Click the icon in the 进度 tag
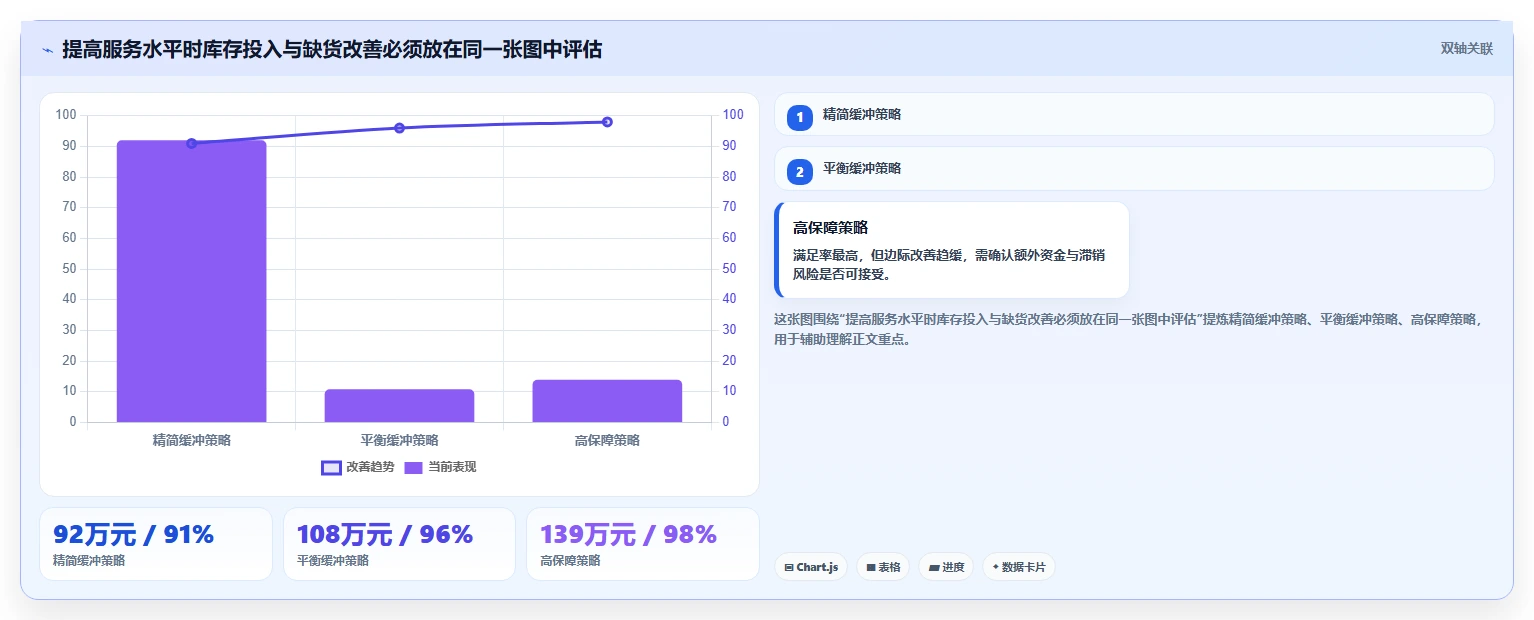Screen dimensions: 1534x620 point(934,567)
